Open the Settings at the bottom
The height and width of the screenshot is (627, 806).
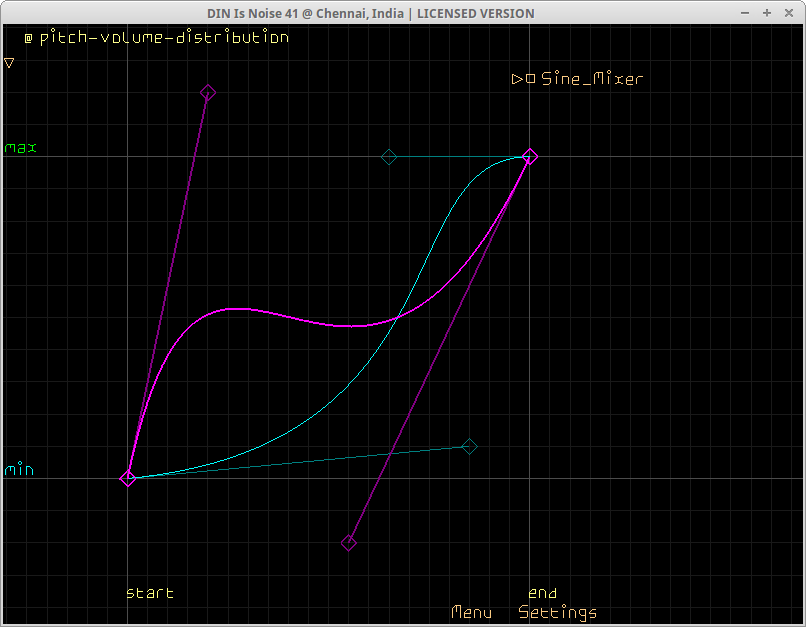click(557, 612)
